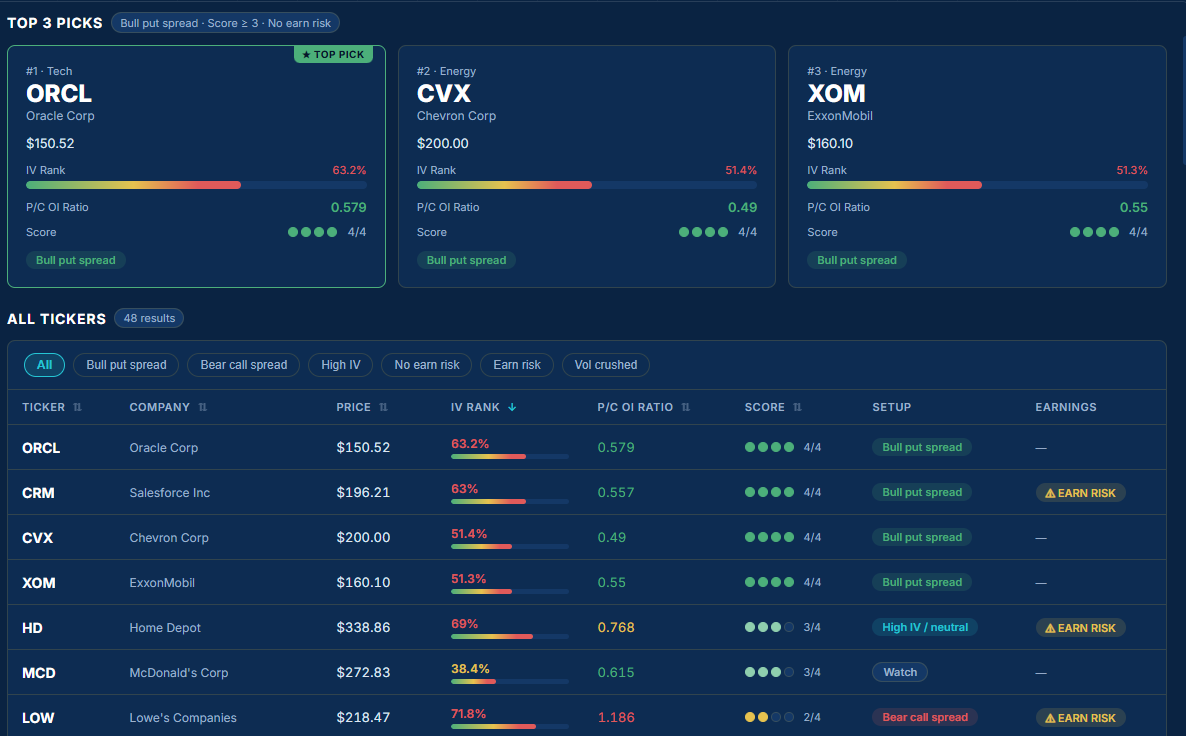Click CVX card IV Rank bar

587,185
